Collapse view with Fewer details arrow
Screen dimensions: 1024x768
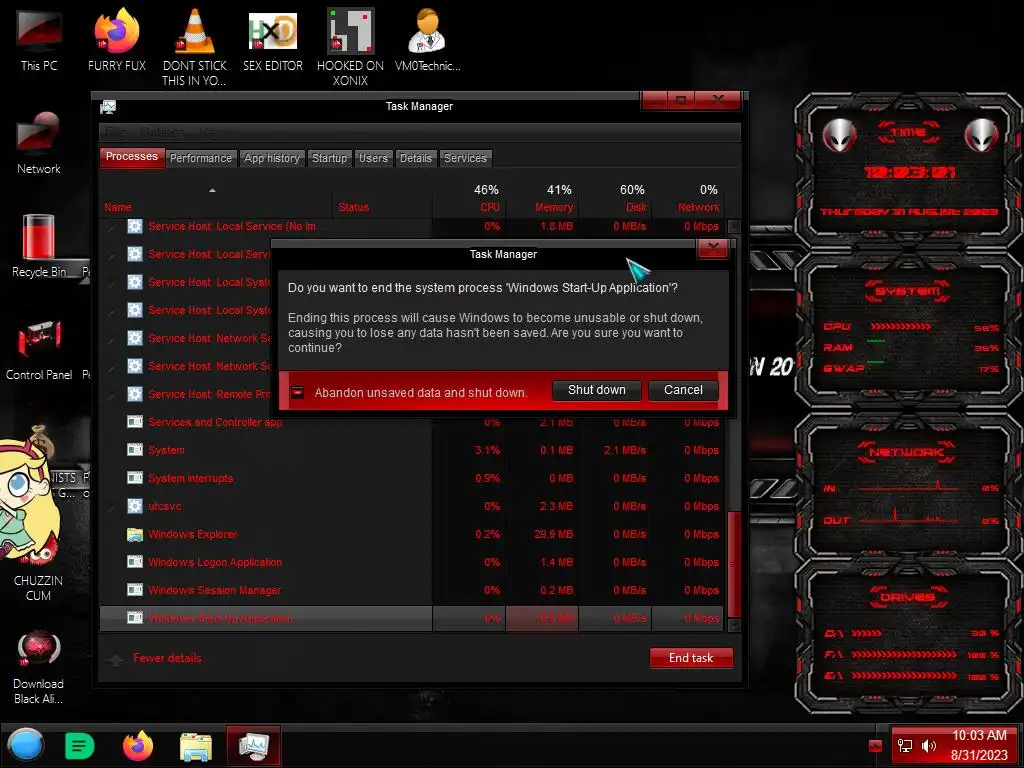coord(116,659)
